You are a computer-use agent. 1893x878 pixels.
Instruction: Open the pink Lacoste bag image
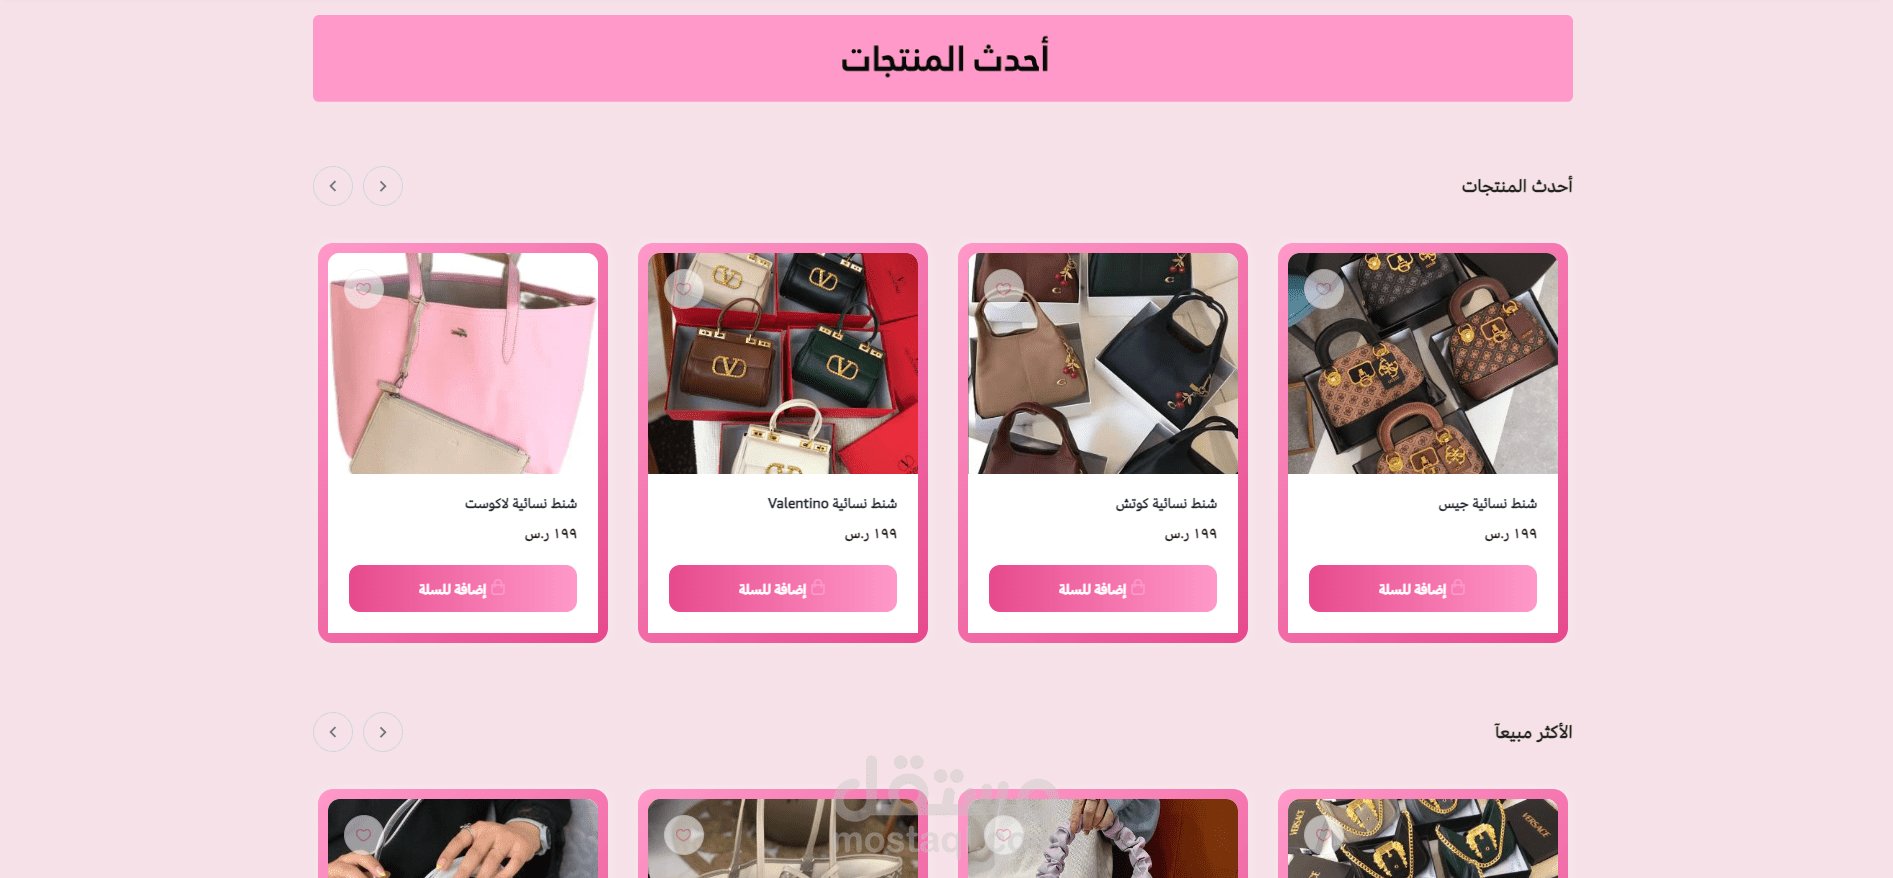pyautogui.click(x=463, y=363)
